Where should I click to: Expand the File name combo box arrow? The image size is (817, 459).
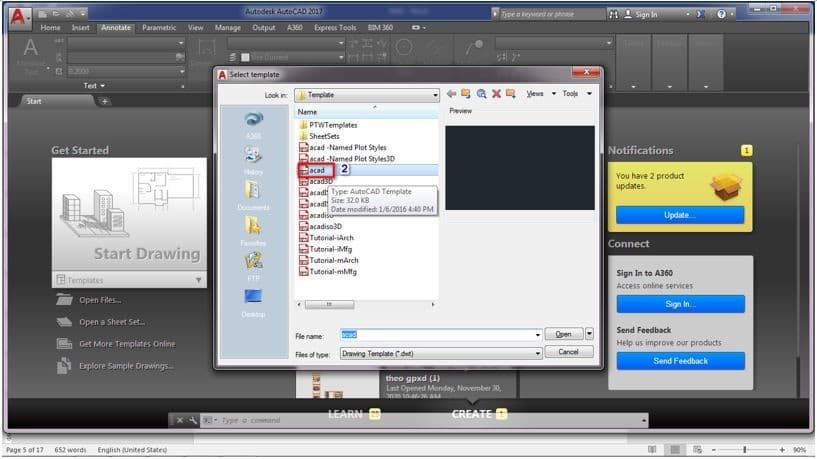point(538,335)
